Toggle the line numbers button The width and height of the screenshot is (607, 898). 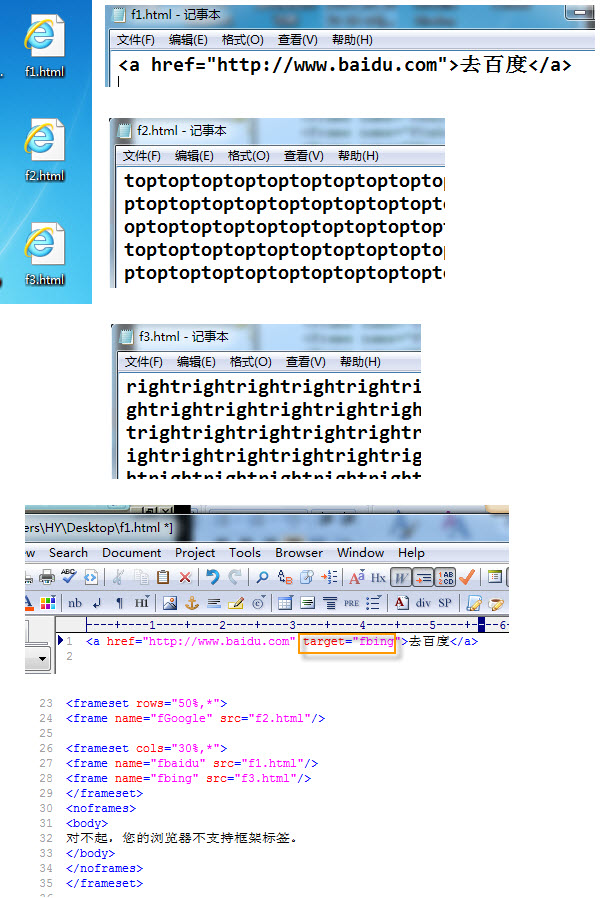point(446,577)
